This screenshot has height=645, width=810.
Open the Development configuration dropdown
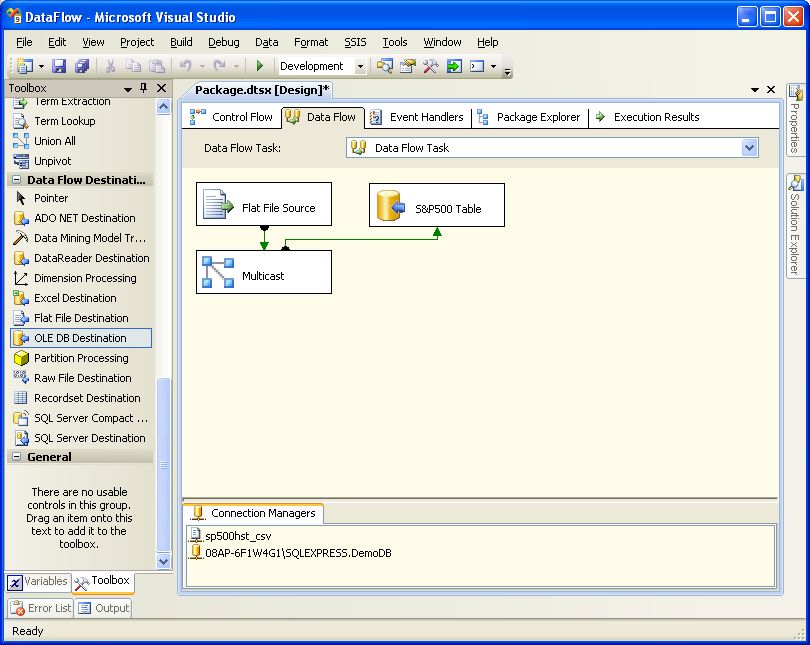click(361, 66)
